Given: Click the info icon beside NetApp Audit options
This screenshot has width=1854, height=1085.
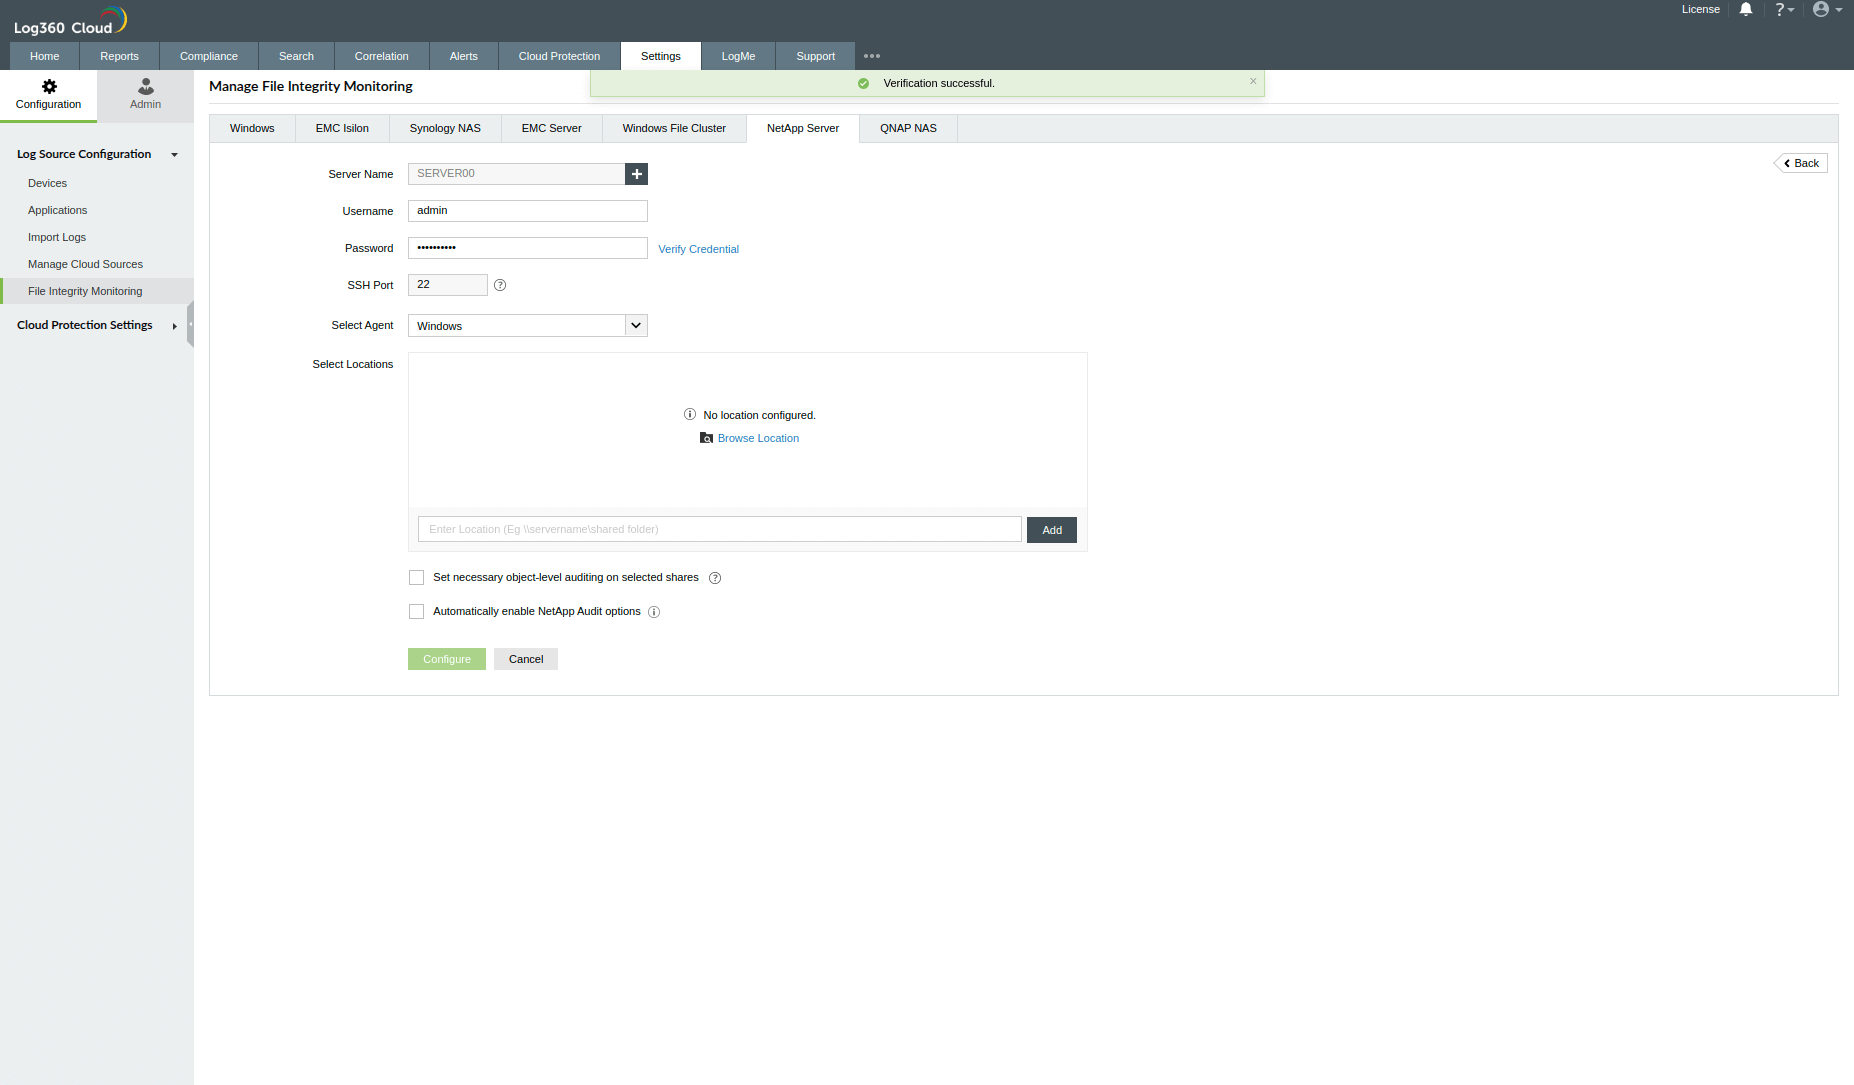Looking at the screenshot, I should 654,611.
